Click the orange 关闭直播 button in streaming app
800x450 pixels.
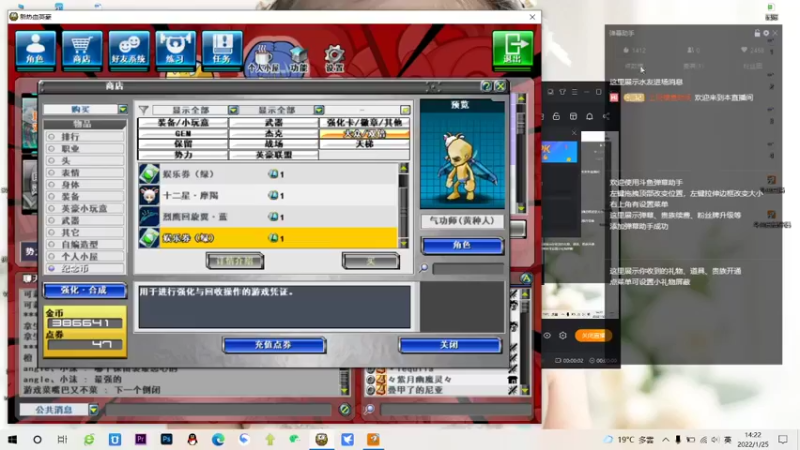click(x=593, y=335)
